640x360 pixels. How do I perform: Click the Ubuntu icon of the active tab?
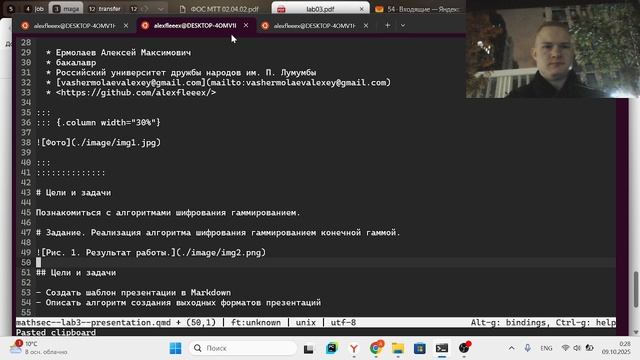point(145,25)
